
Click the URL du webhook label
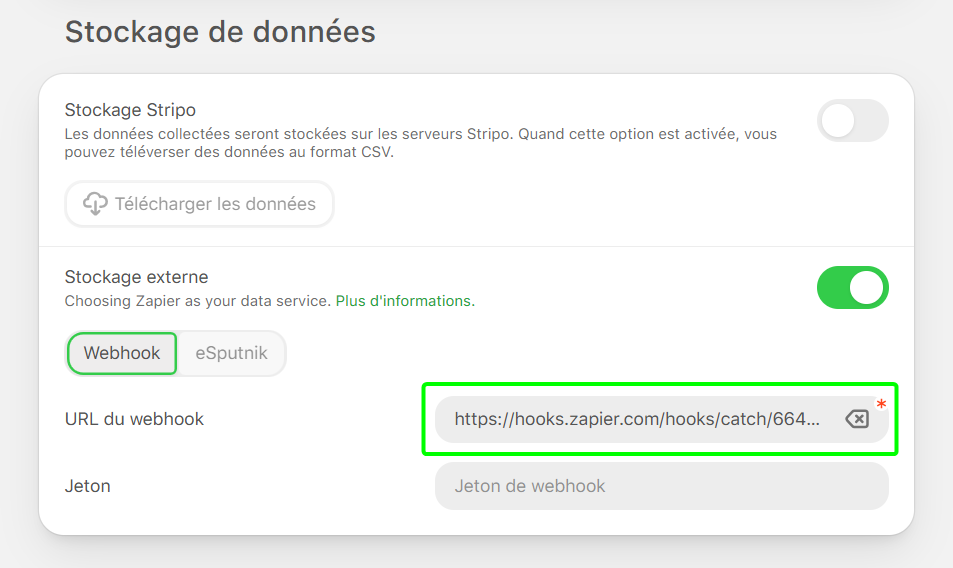(134, 419)
